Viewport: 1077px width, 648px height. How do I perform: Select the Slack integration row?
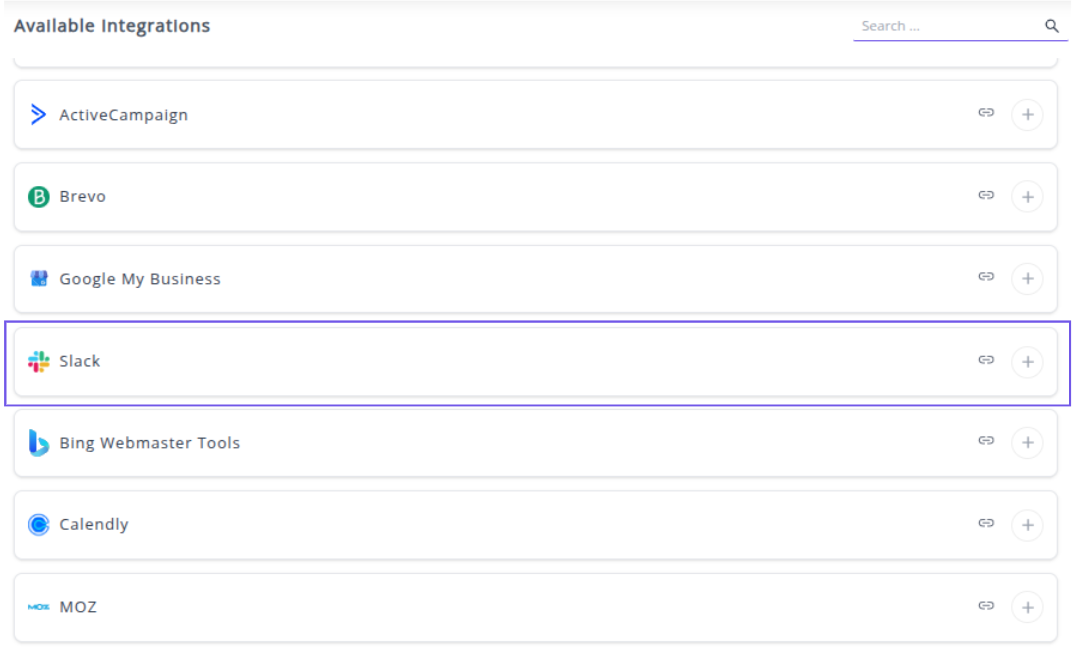pyautogui.click(x=500, y=362)
